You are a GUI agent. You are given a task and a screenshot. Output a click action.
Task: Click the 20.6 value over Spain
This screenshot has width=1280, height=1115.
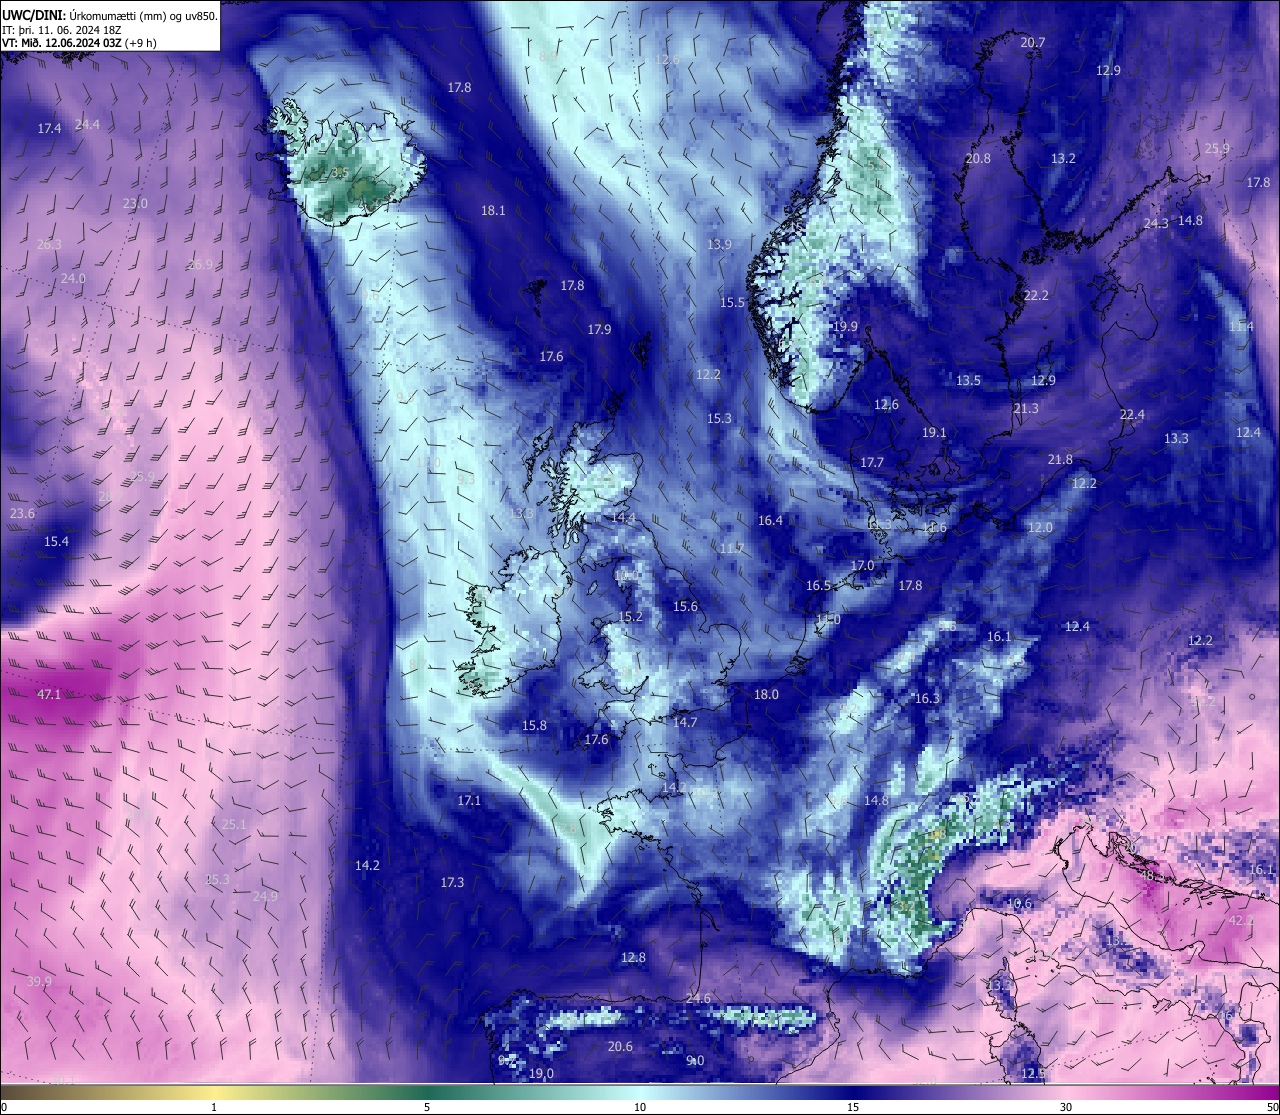(620, 1046)
